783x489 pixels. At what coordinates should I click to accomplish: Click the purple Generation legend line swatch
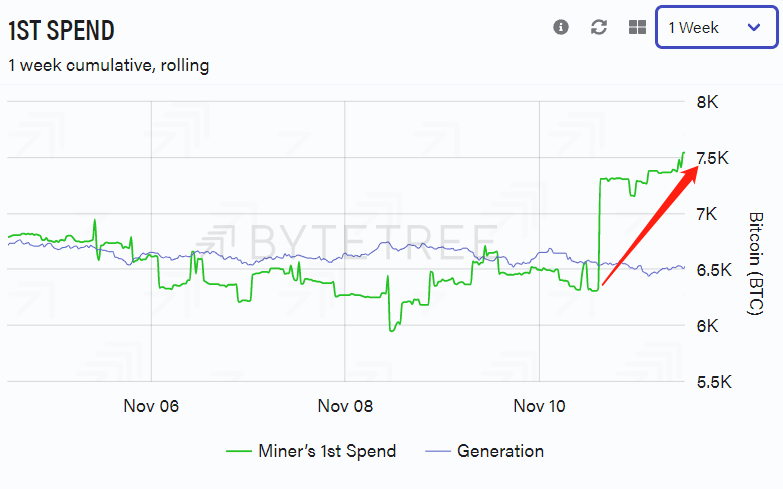(x=438, y=451)
